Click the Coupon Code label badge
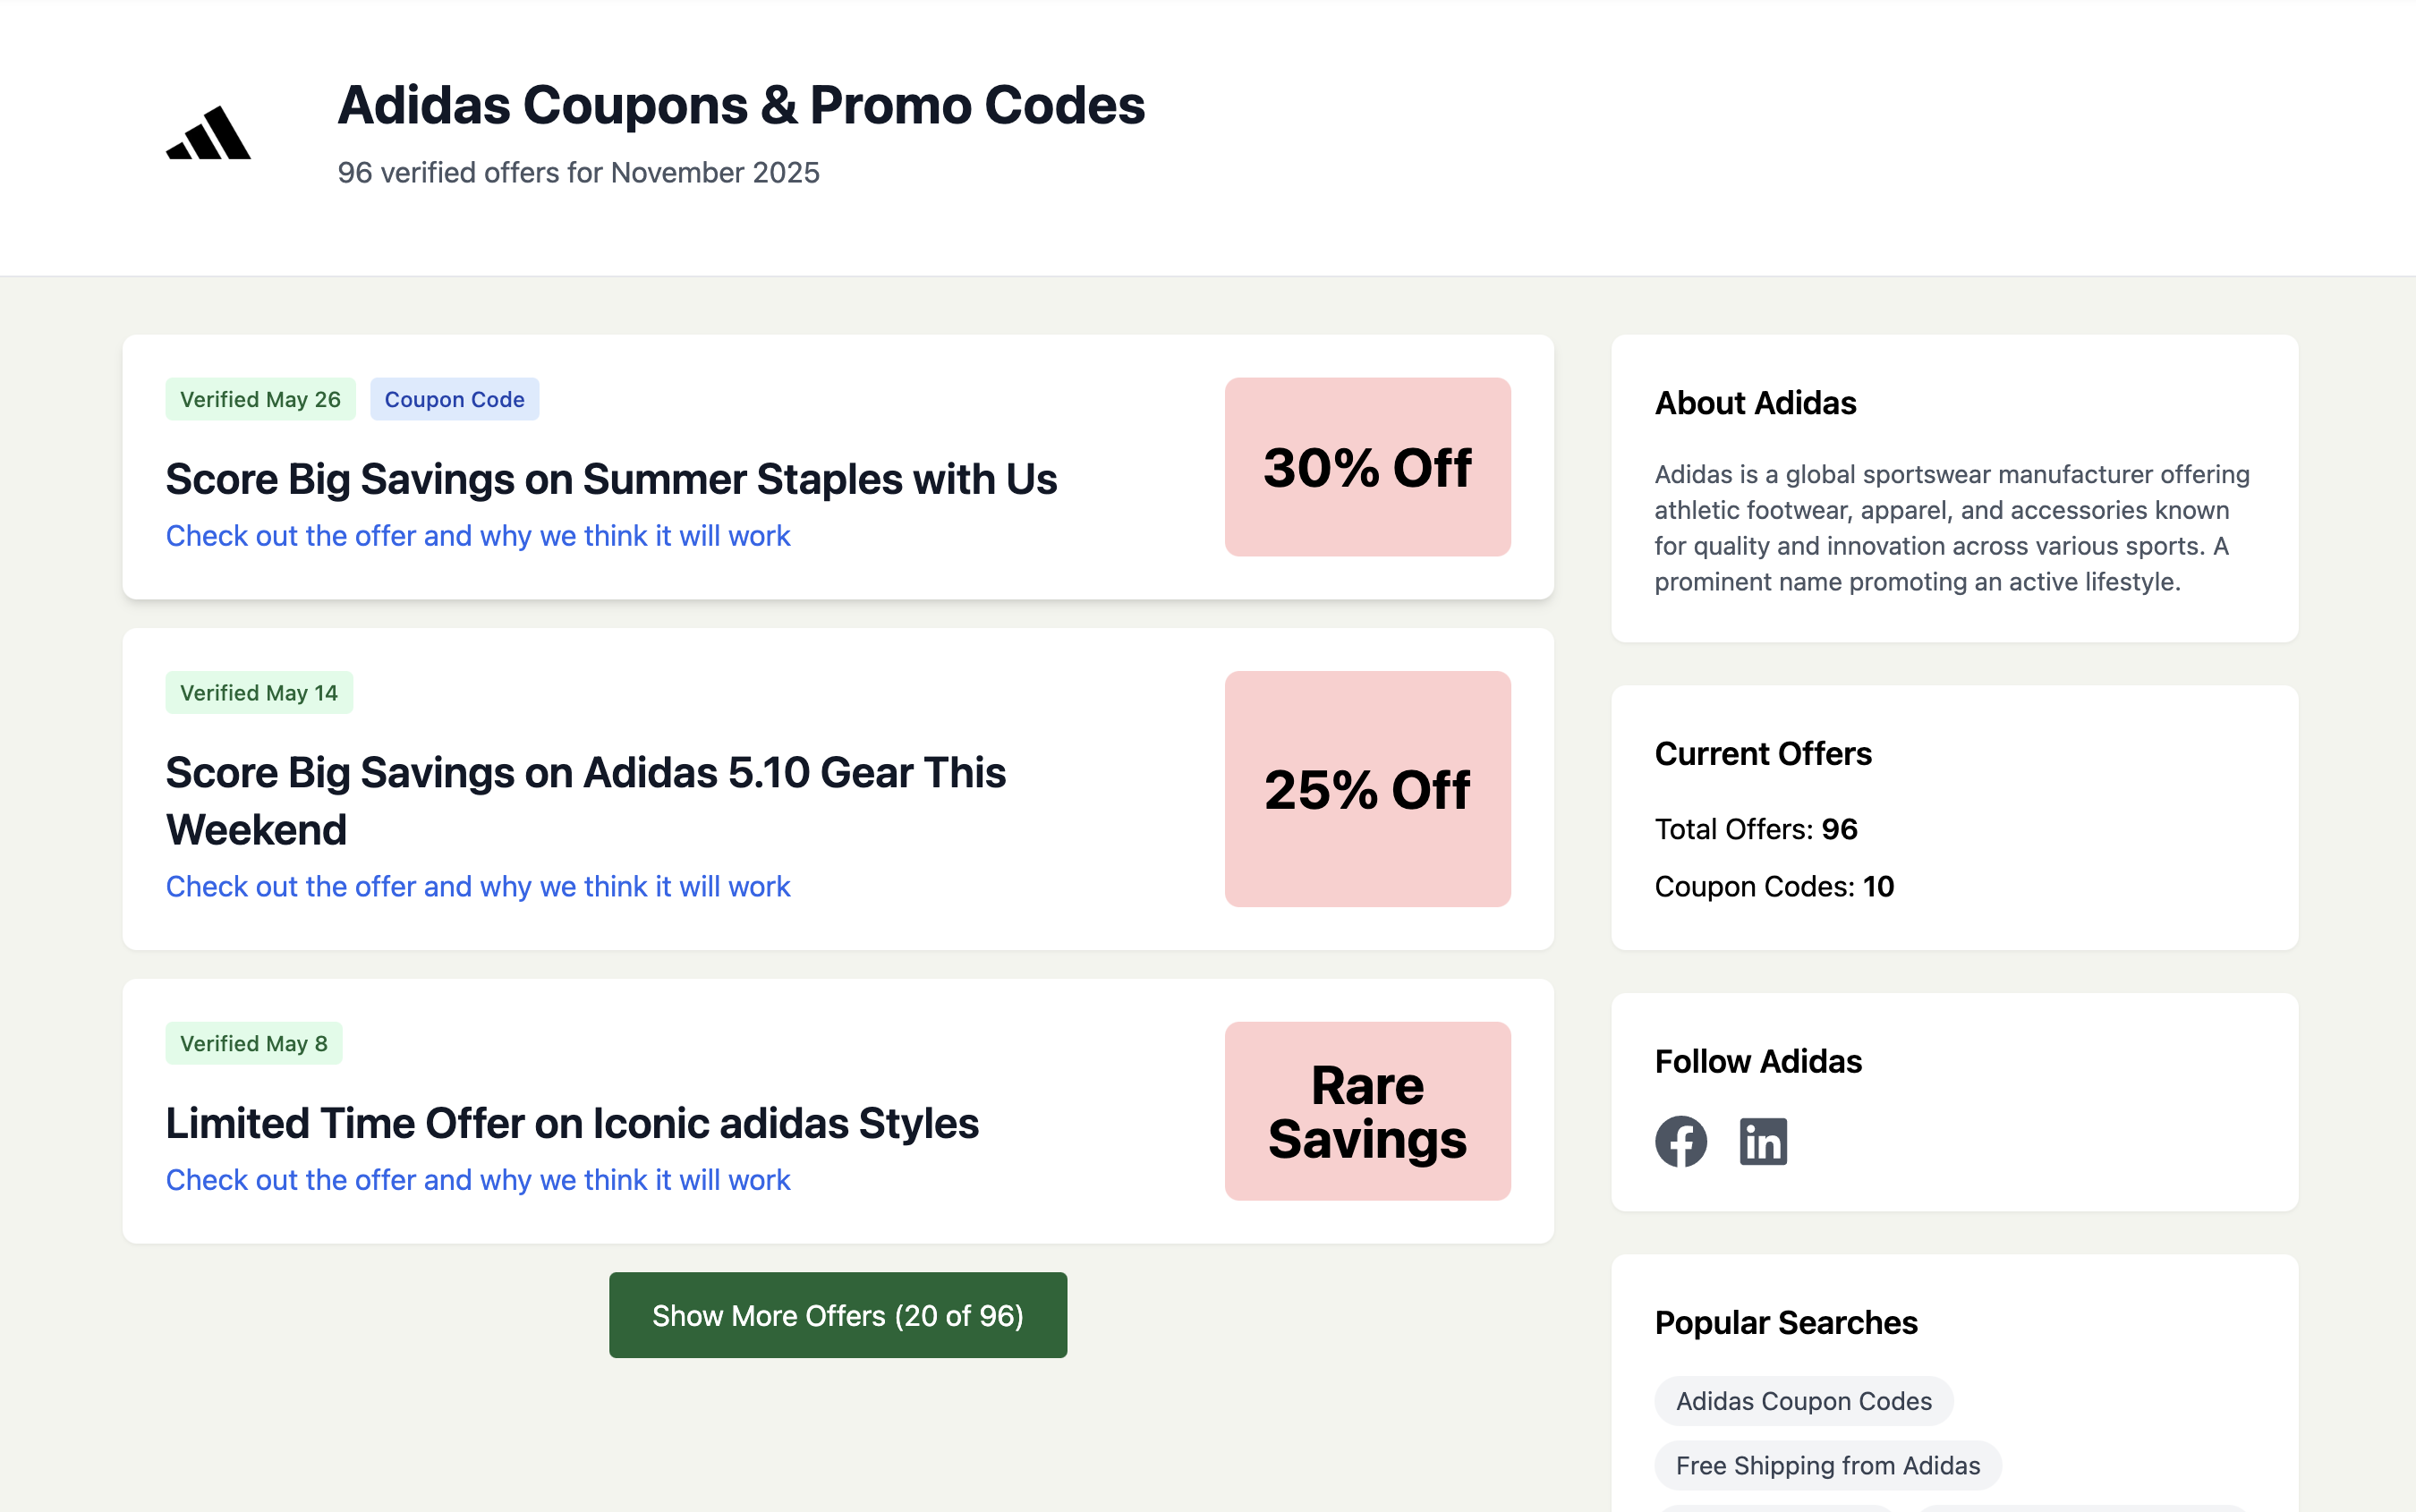 coord(455,399)
